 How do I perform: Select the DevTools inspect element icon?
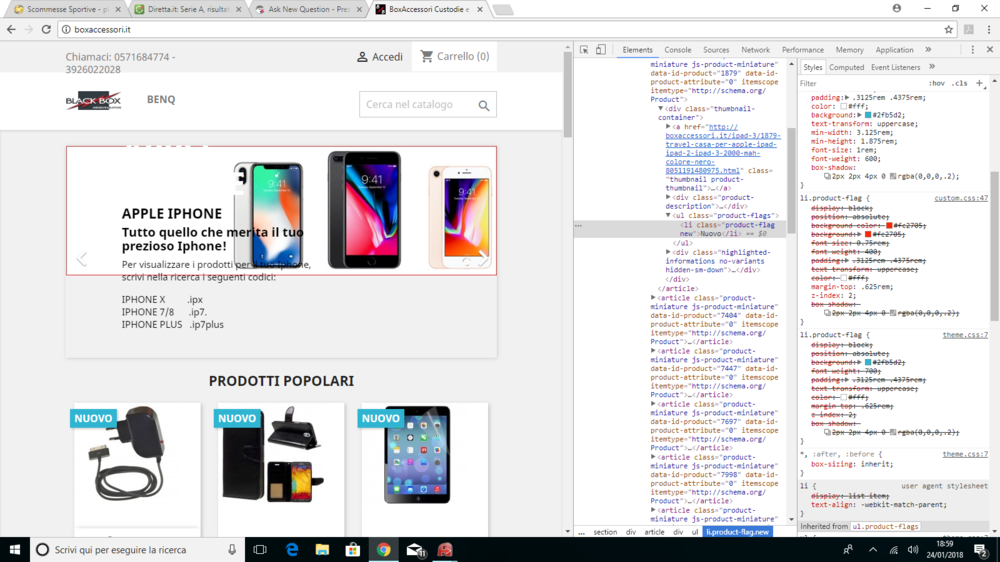[x=584, y=50]
